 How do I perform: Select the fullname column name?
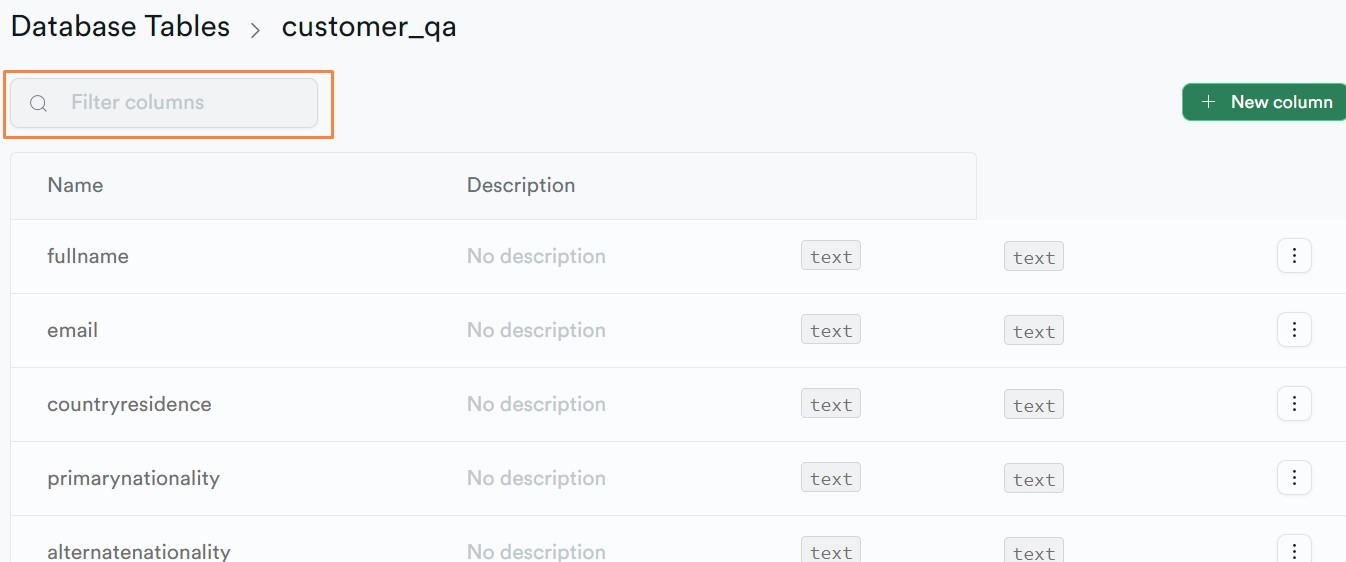click(x=88, y=256)
